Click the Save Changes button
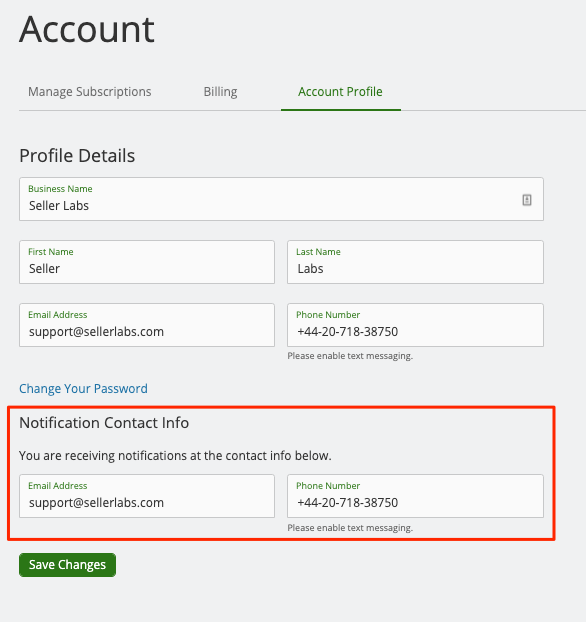586x622 pixels. (x=67, y=565)
